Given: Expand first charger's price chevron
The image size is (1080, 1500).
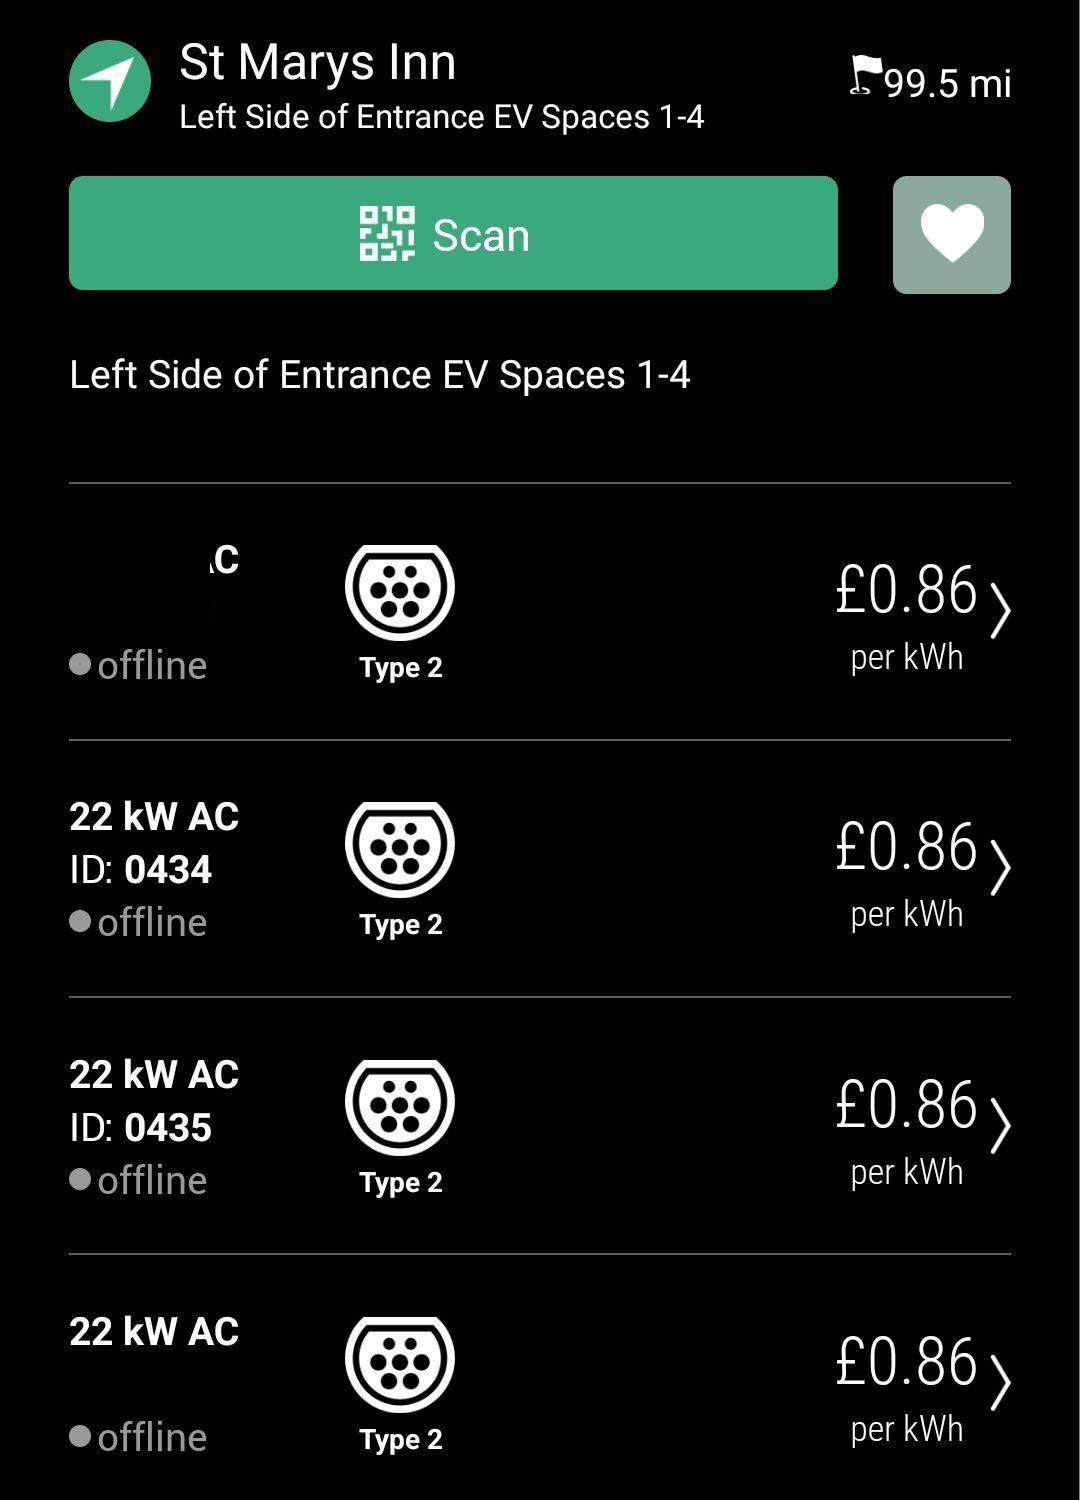Looking at the screenshot, I should pyautogui.click(x=999, y=610).
